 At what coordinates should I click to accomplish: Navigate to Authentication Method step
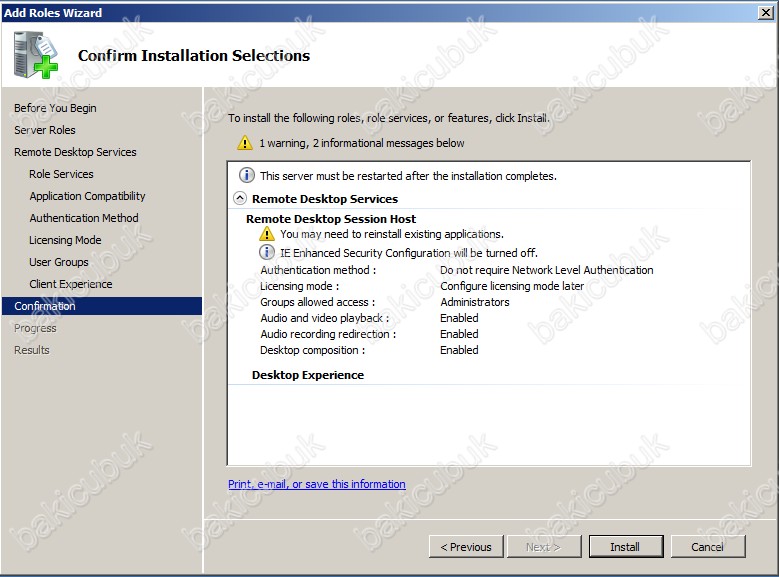(84, 218)
